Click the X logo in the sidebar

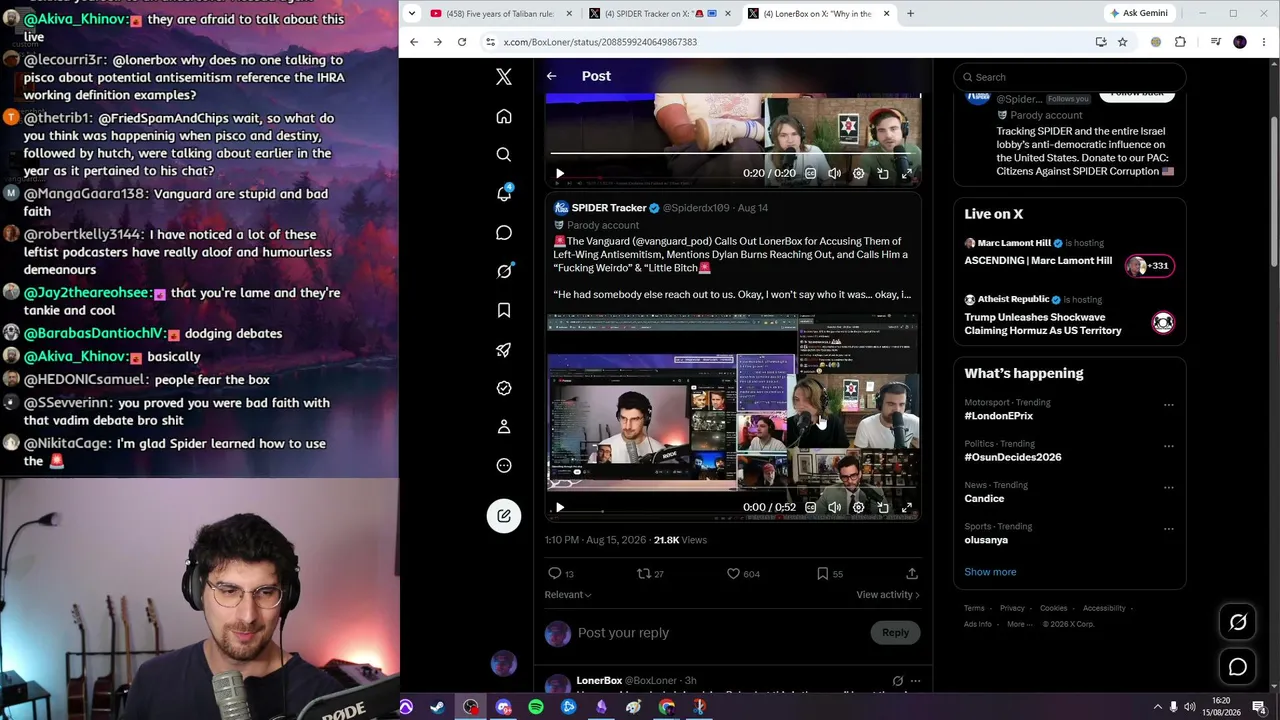[504, 77]
